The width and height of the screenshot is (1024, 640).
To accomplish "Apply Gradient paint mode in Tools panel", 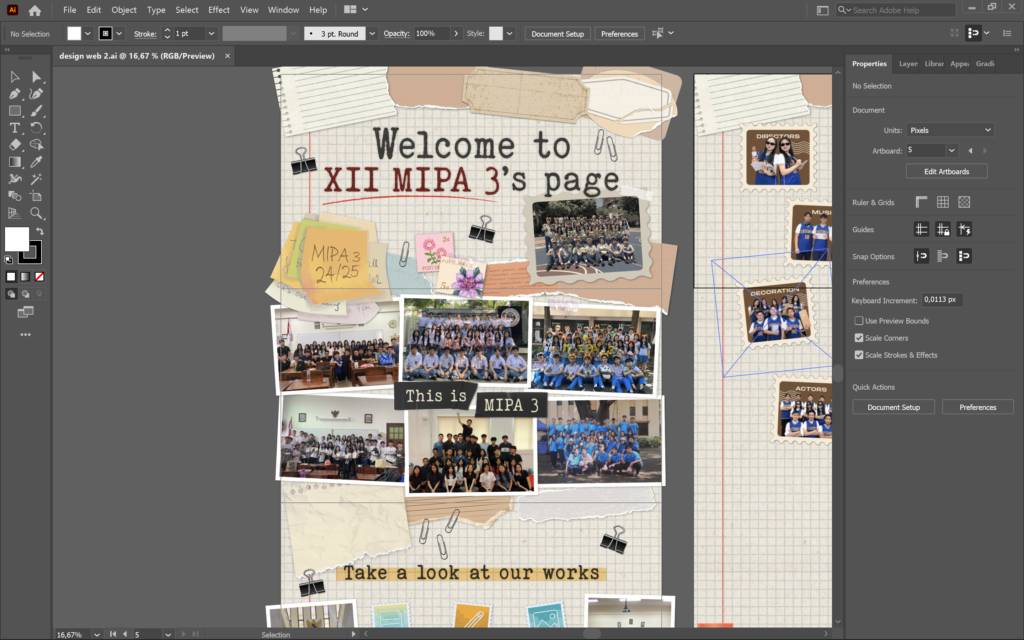I will (25, 277).
